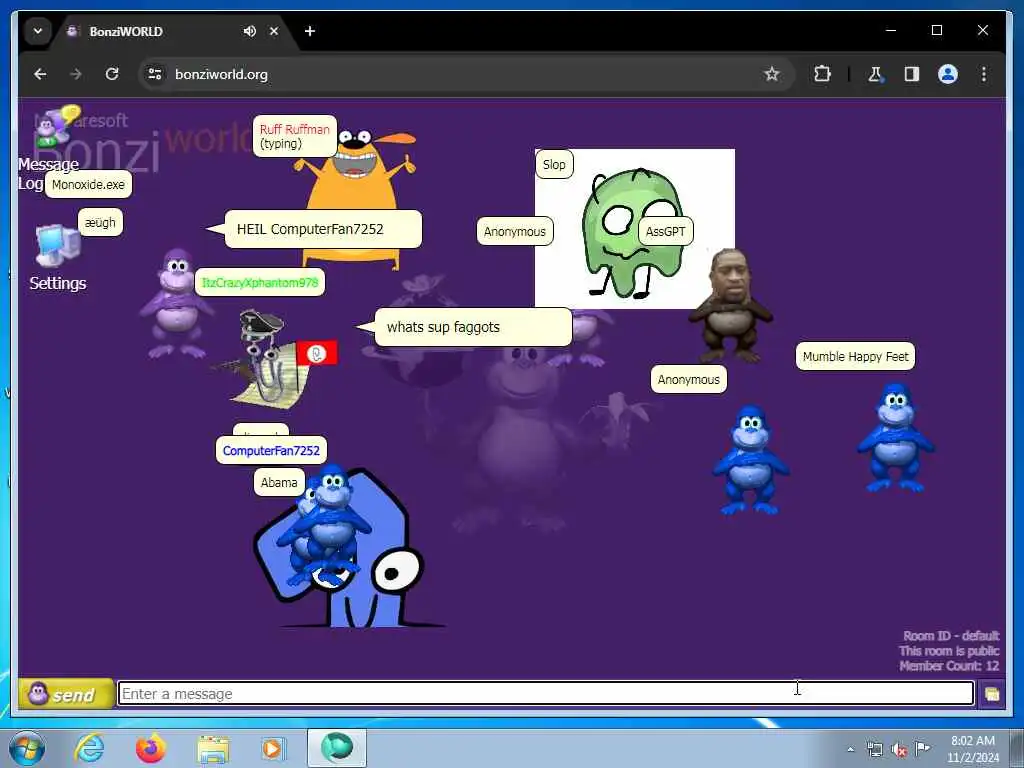The height and width of the screenshot is (768, 1024).
Task: Click the Room ID - default text
Action: pos(951,635)
